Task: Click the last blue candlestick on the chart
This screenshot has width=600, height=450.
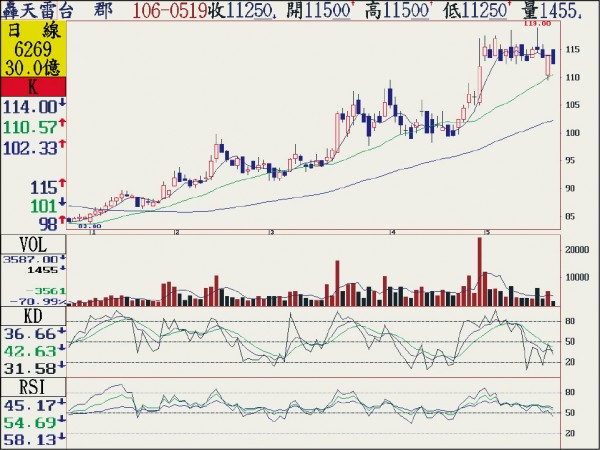Action: [553, 57]
